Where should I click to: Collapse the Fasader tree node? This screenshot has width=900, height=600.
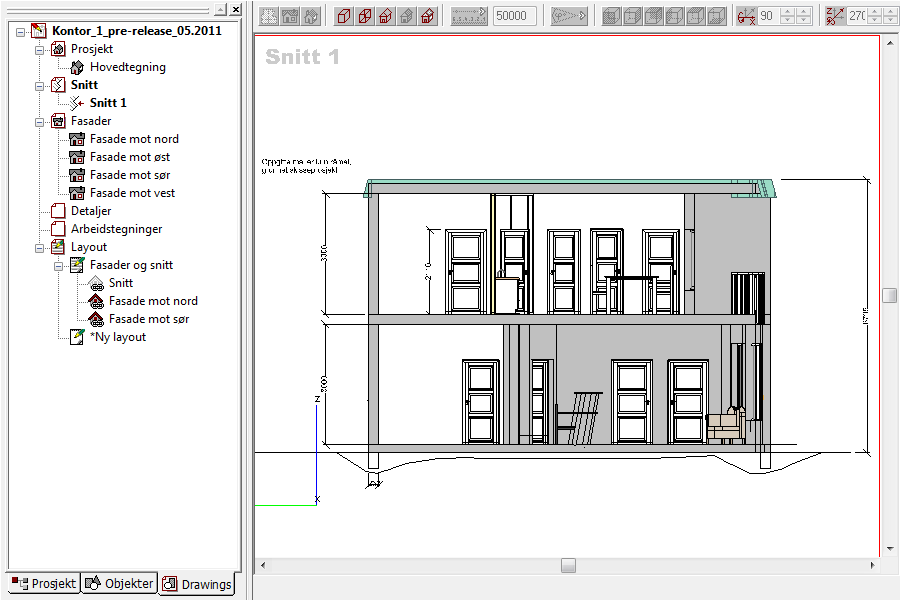pyautogui.click(x=40, y=122)
